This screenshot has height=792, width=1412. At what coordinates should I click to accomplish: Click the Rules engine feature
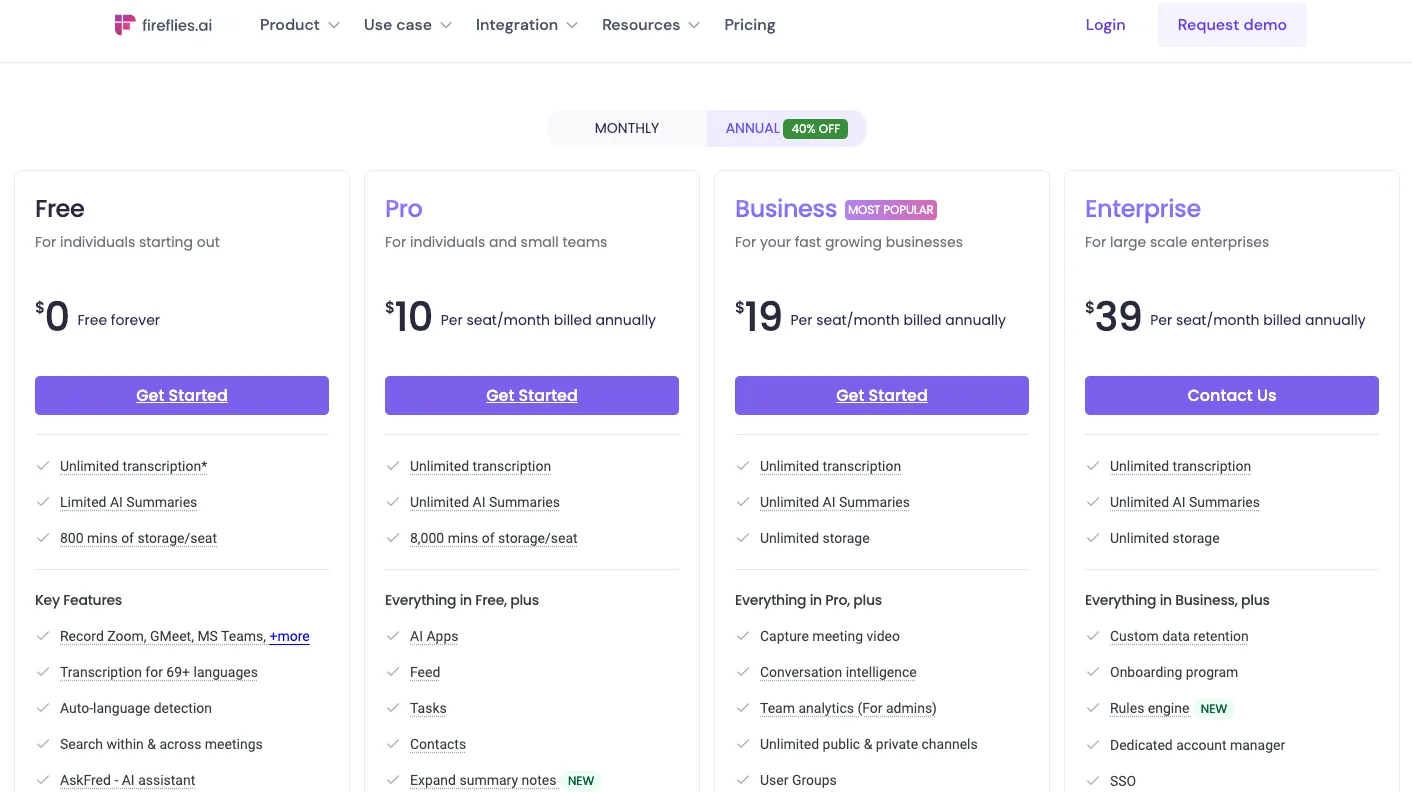pyautogui.click(x=1149, y=708)
